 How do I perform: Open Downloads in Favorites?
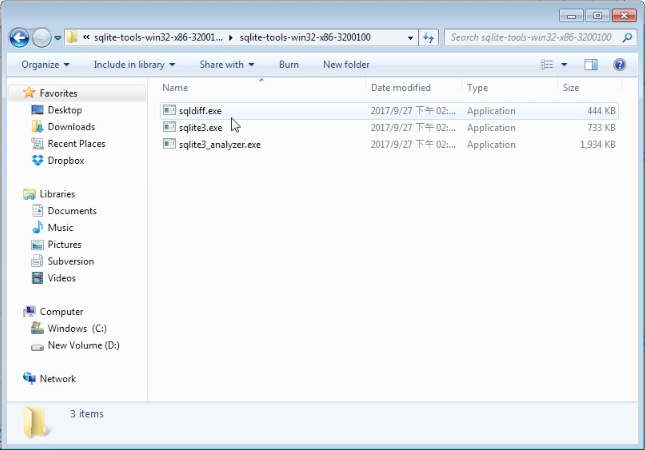coord(71,127)
